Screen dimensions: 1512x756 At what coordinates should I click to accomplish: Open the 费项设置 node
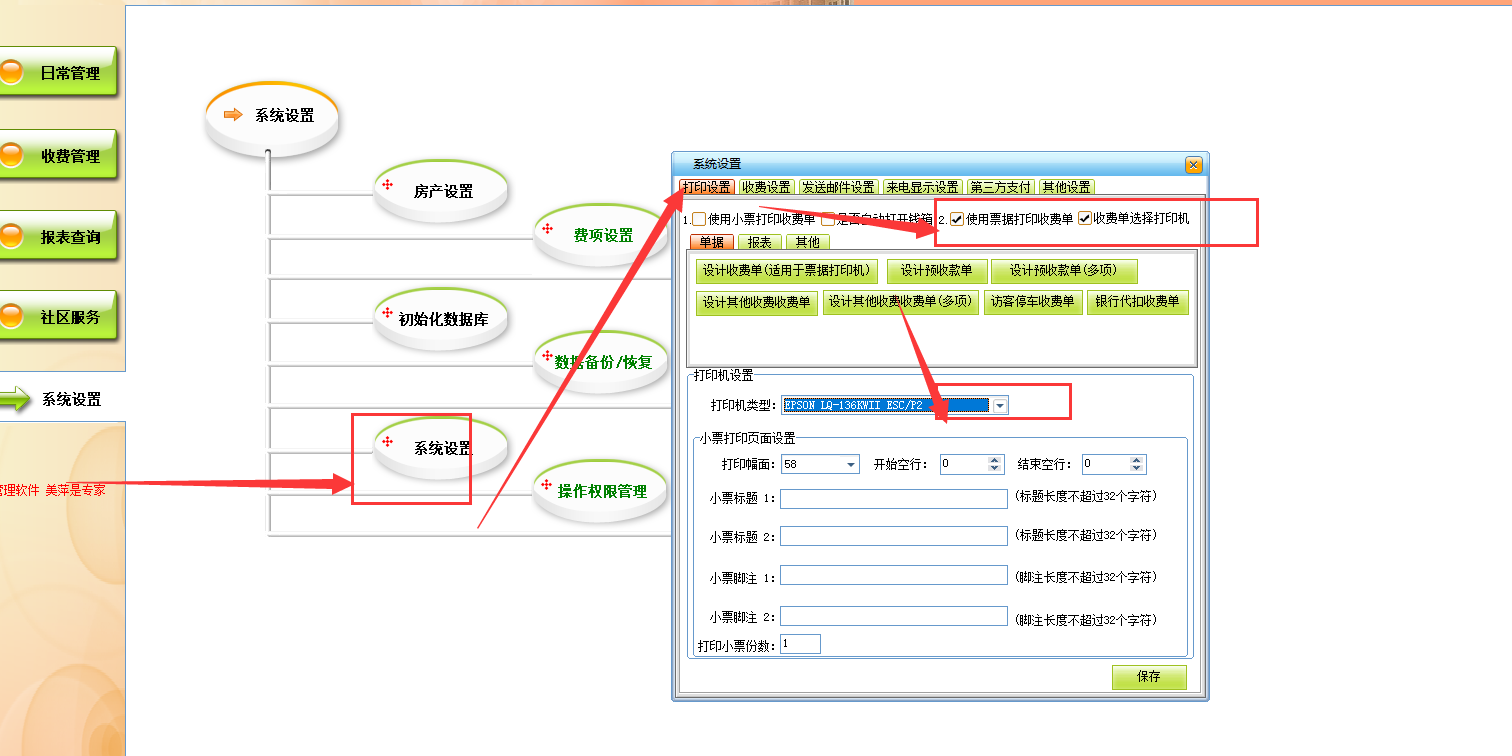[602, 235]
